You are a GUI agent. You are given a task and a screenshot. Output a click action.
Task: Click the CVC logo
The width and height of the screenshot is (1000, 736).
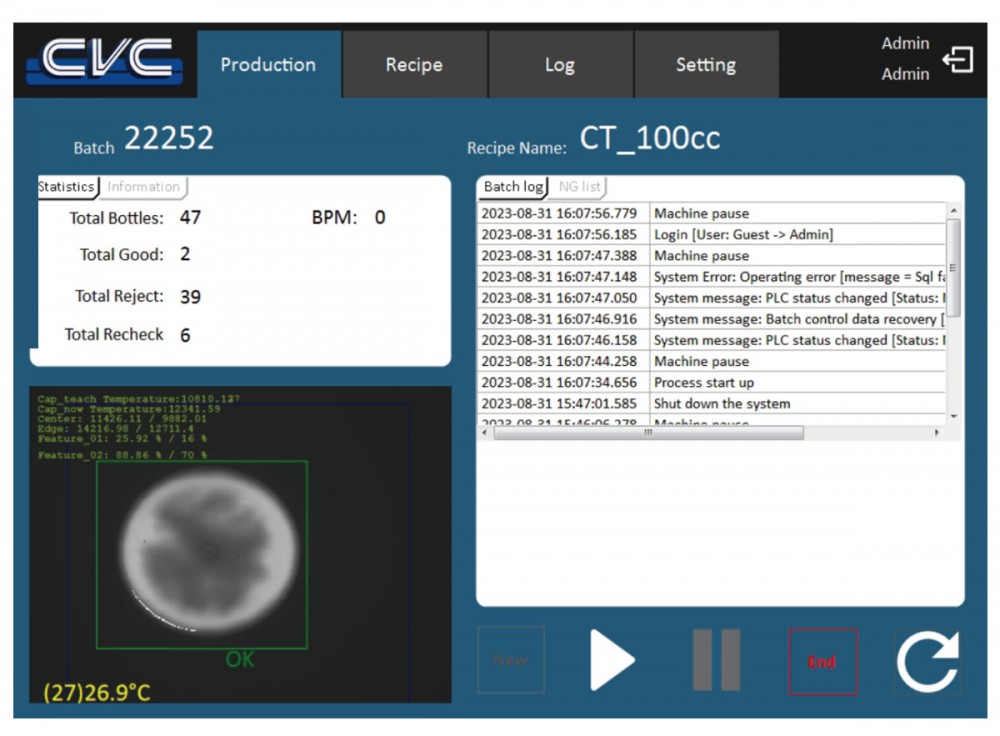[x=105, y=62]
